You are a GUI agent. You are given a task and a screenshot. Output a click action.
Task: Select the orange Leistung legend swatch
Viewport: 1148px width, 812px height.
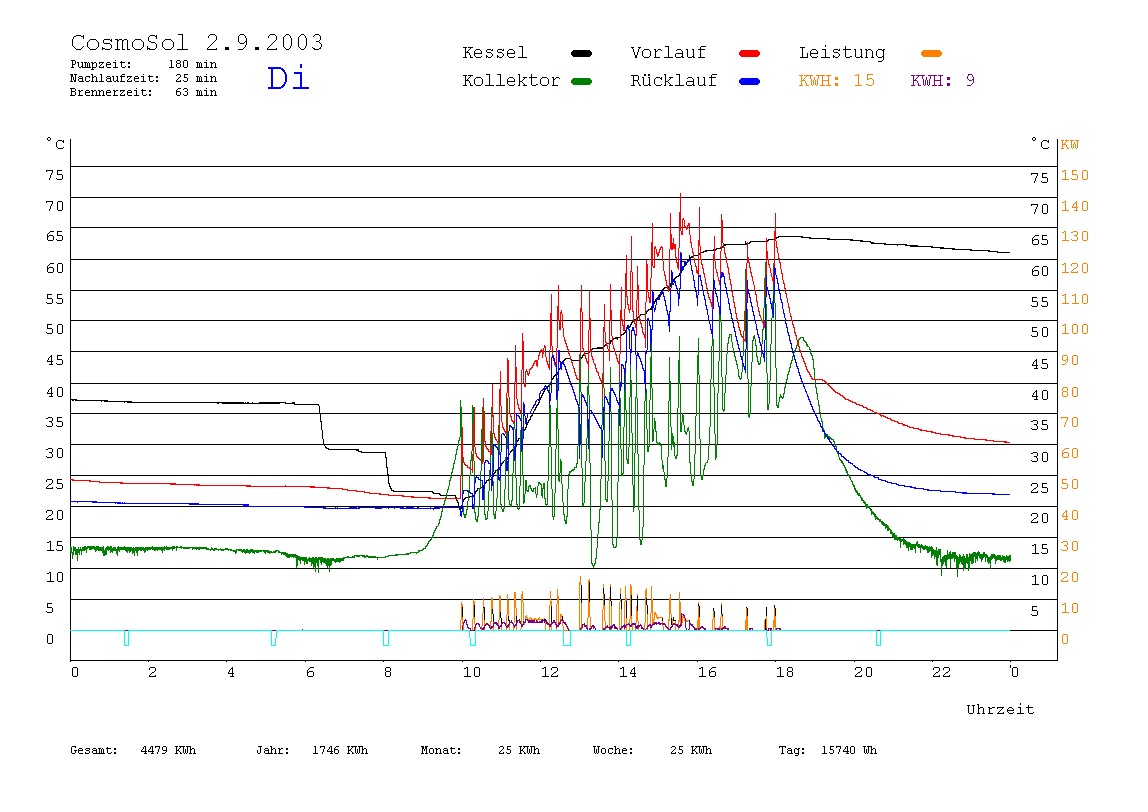tap(931, 53)
